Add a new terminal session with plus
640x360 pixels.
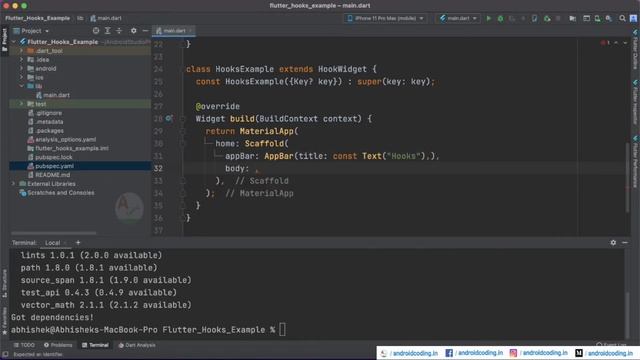tap(78, 242)
